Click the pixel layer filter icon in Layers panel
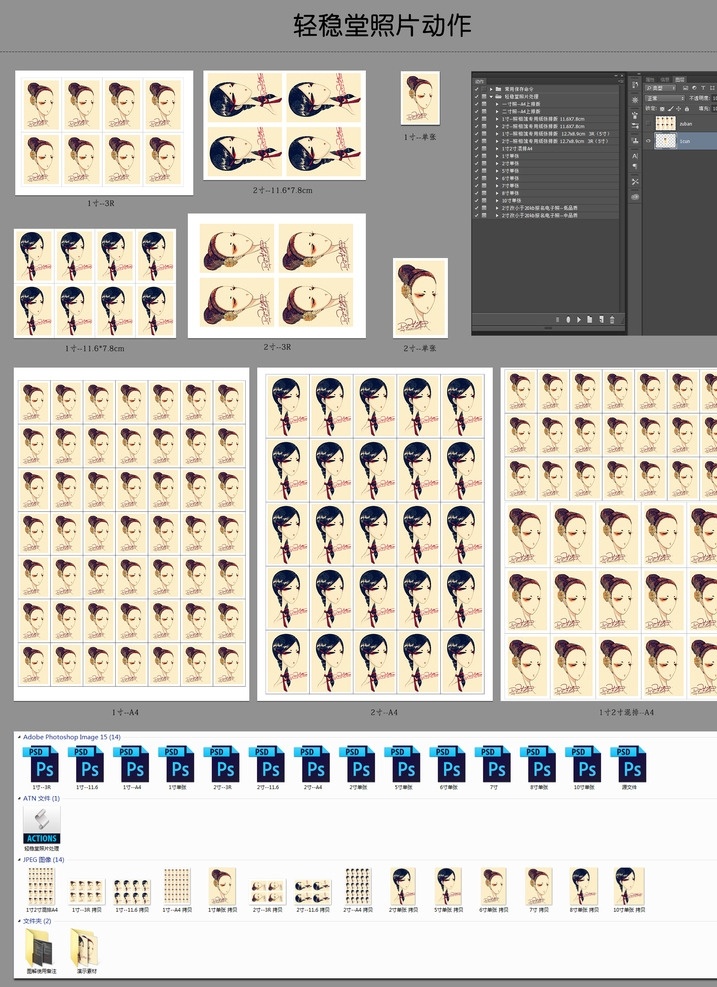The image size is (717, 987). [686, 88]
